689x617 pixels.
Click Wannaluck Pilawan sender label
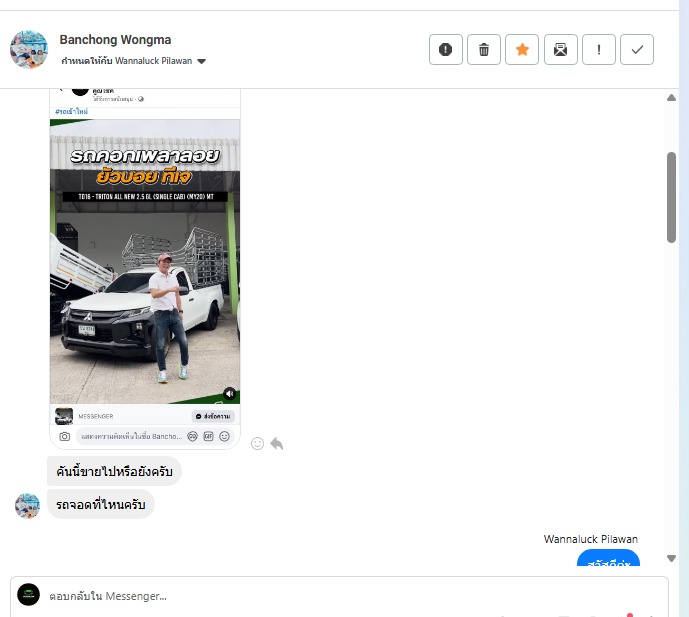pos(591,539)
